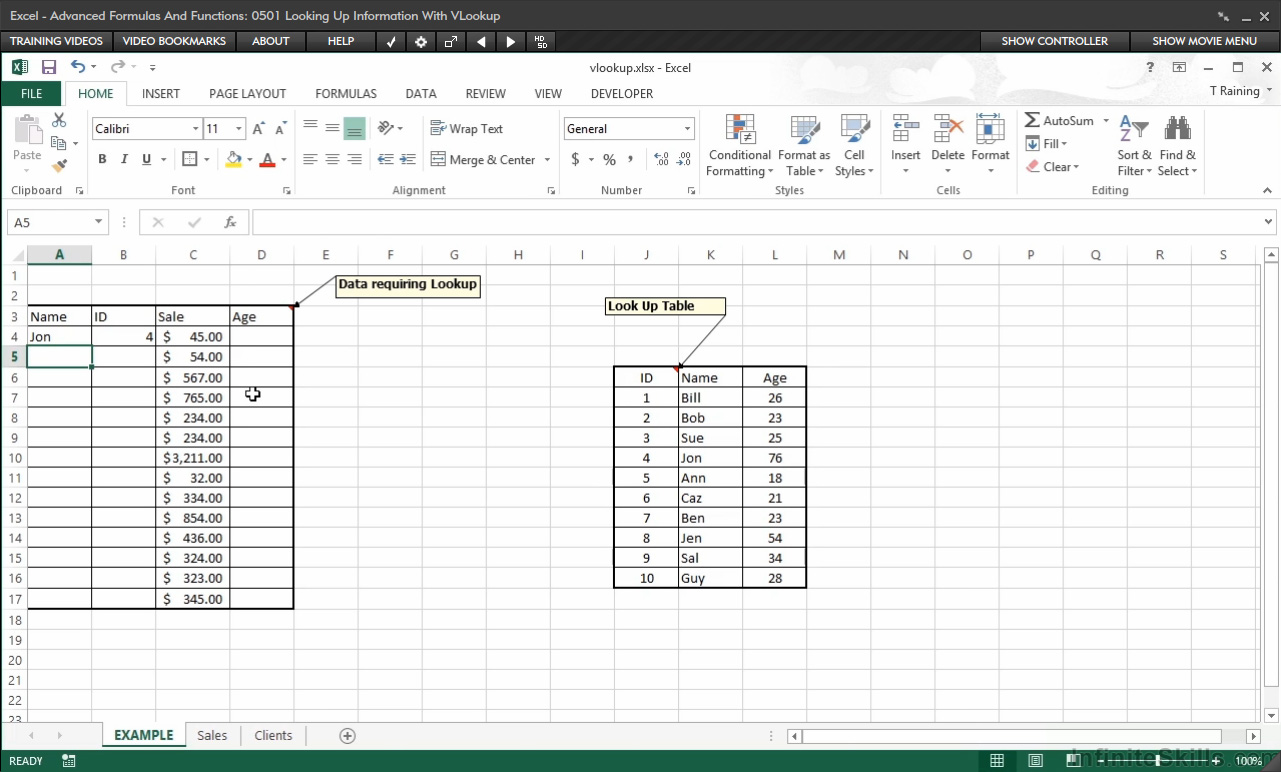This screenshot has width=1281, height=772.
Task: Click the AutoSum button
Action: pyautogui.click(x=1059, y=121)
